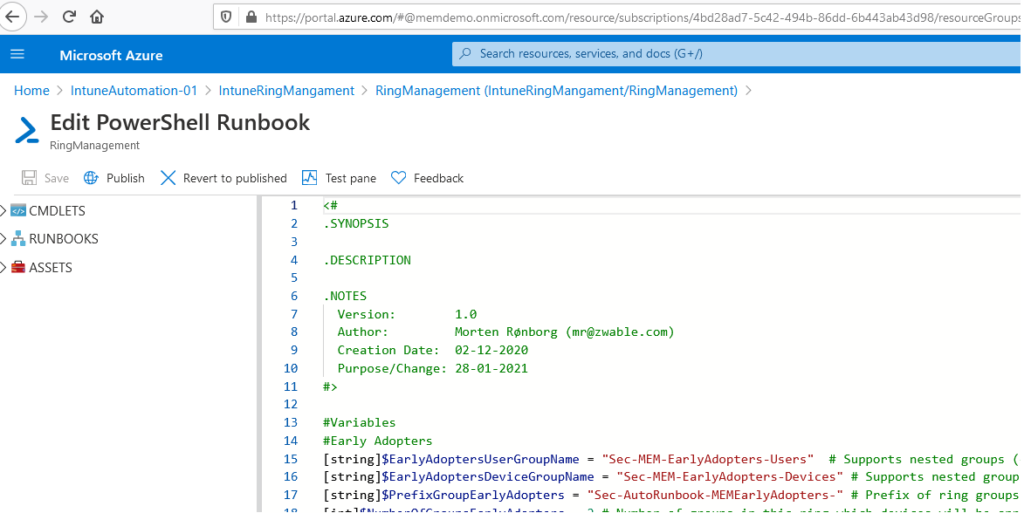Open RingManagement (IntuneRingMangament/RingManagement) breadcrumb
Viewport: 1024px width, 513px height.
click(556, 91)
